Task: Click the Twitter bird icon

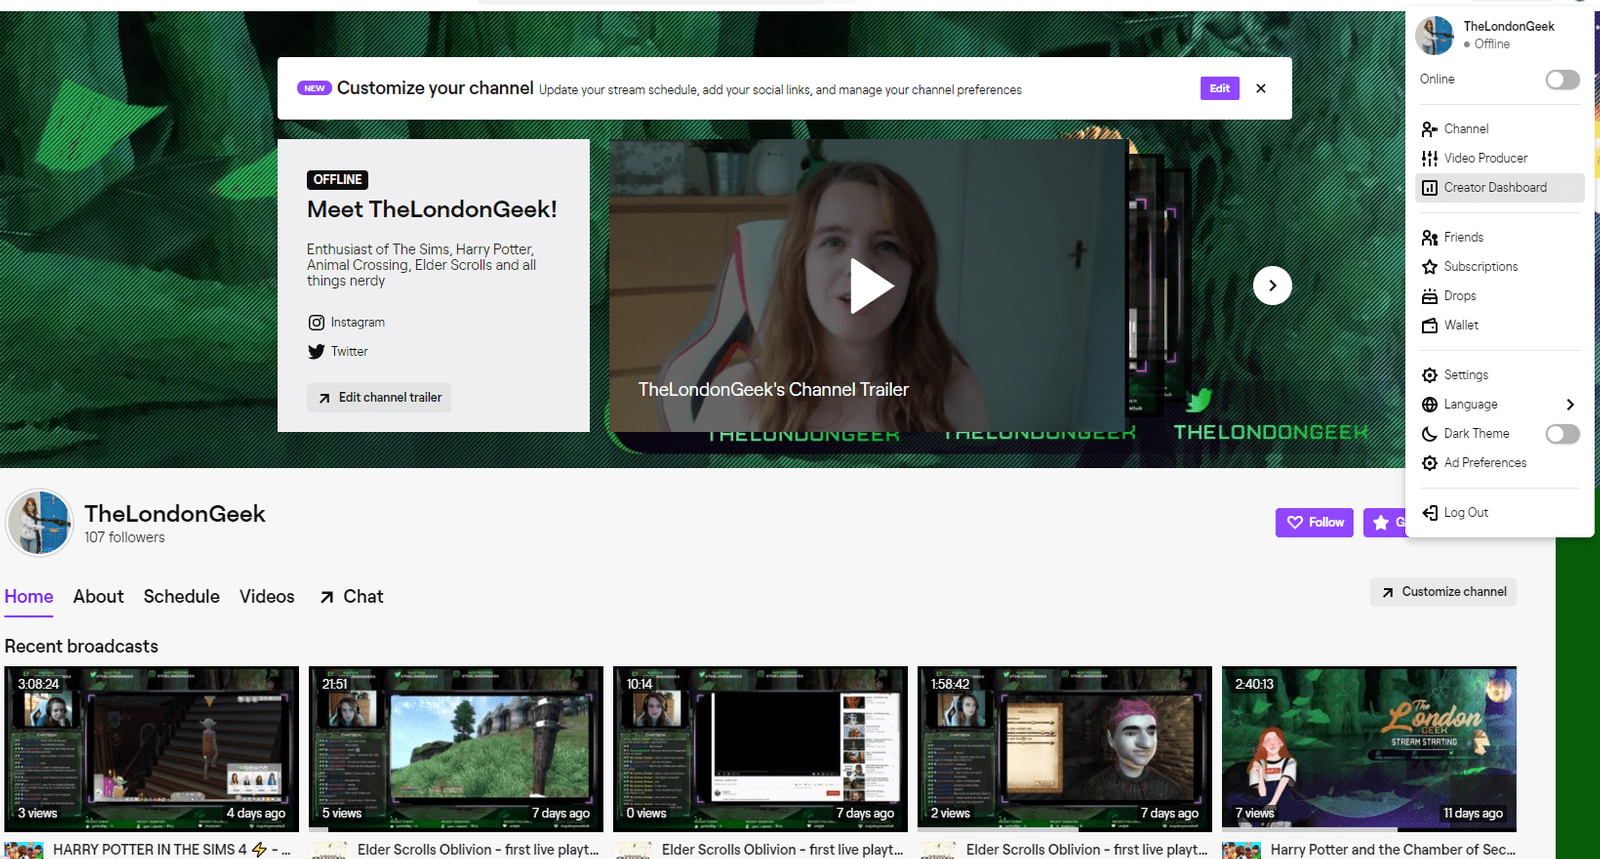Action: 316,352
